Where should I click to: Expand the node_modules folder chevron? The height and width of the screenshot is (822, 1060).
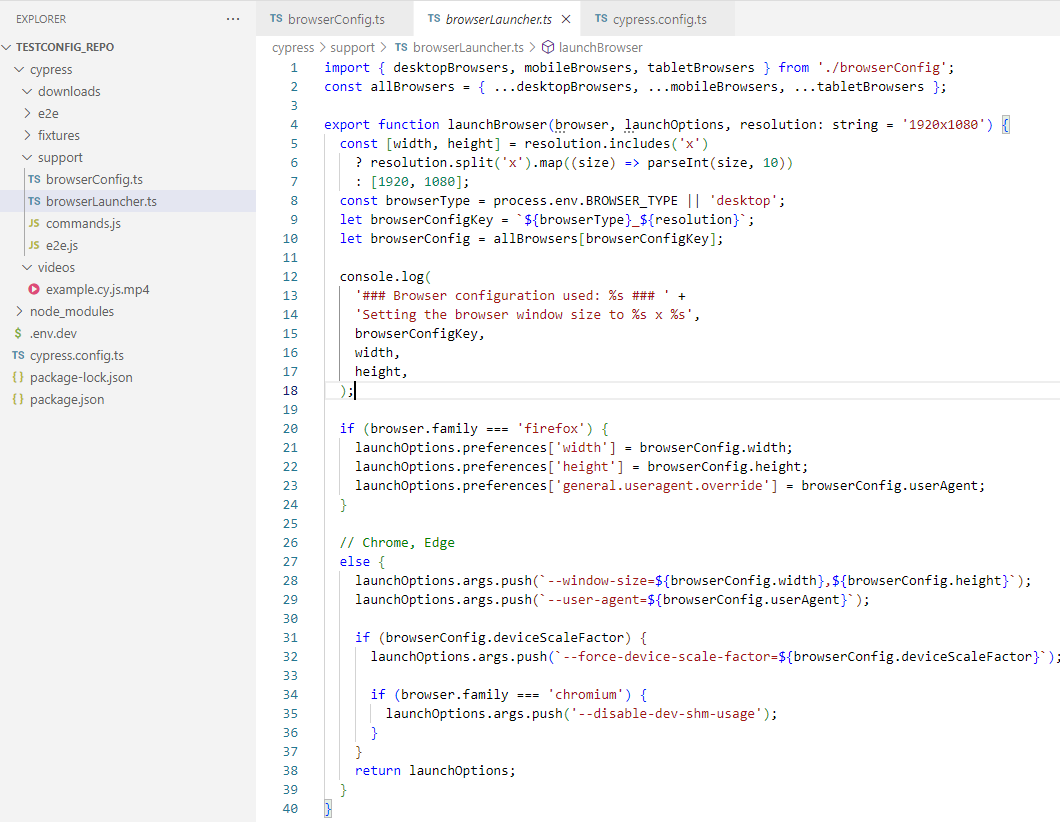19,312
